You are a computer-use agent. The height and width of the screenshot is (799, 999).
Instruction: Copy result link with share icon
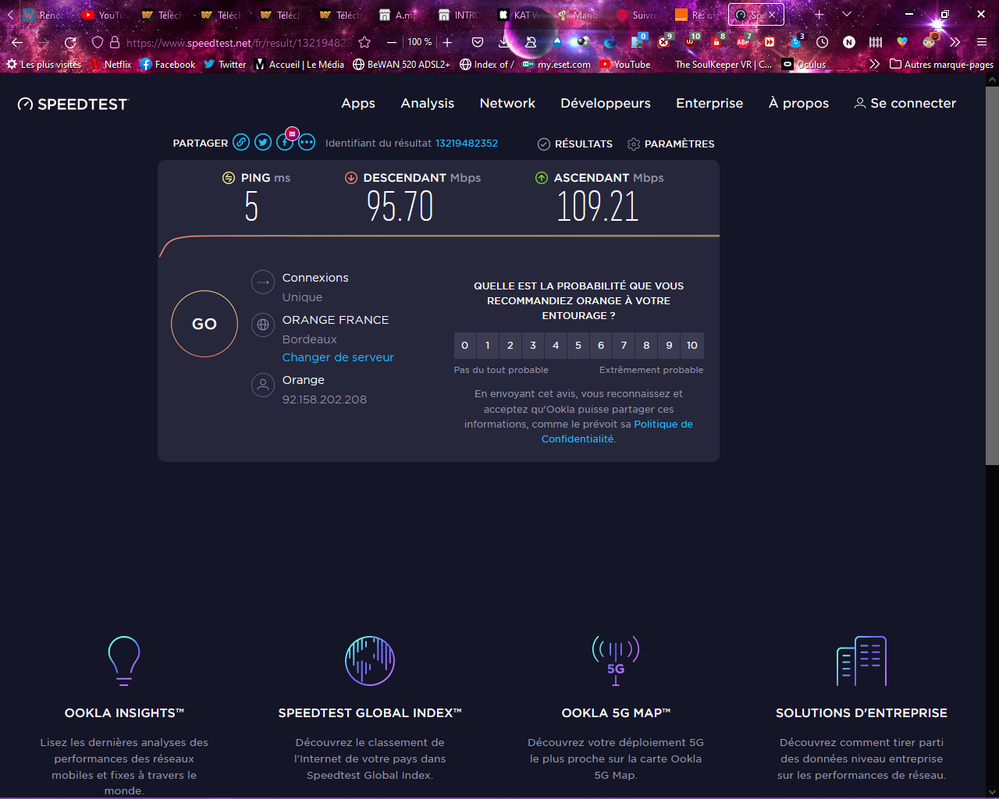click(241, 143)
